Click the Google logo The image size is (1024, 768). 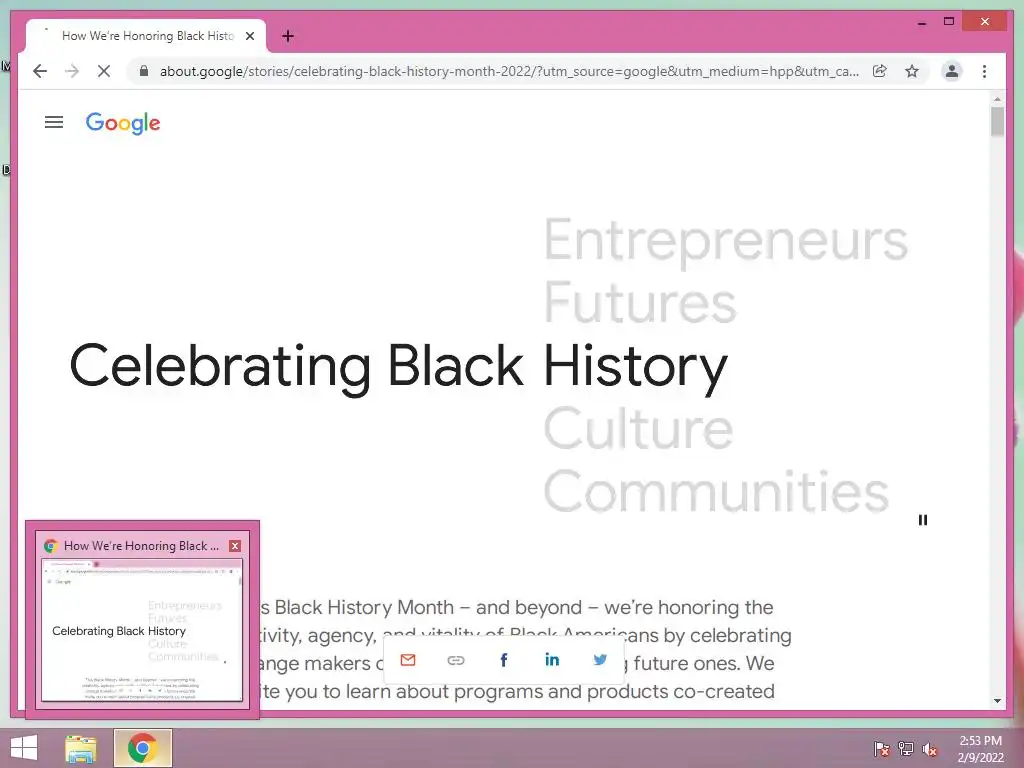tap(123, 123)
